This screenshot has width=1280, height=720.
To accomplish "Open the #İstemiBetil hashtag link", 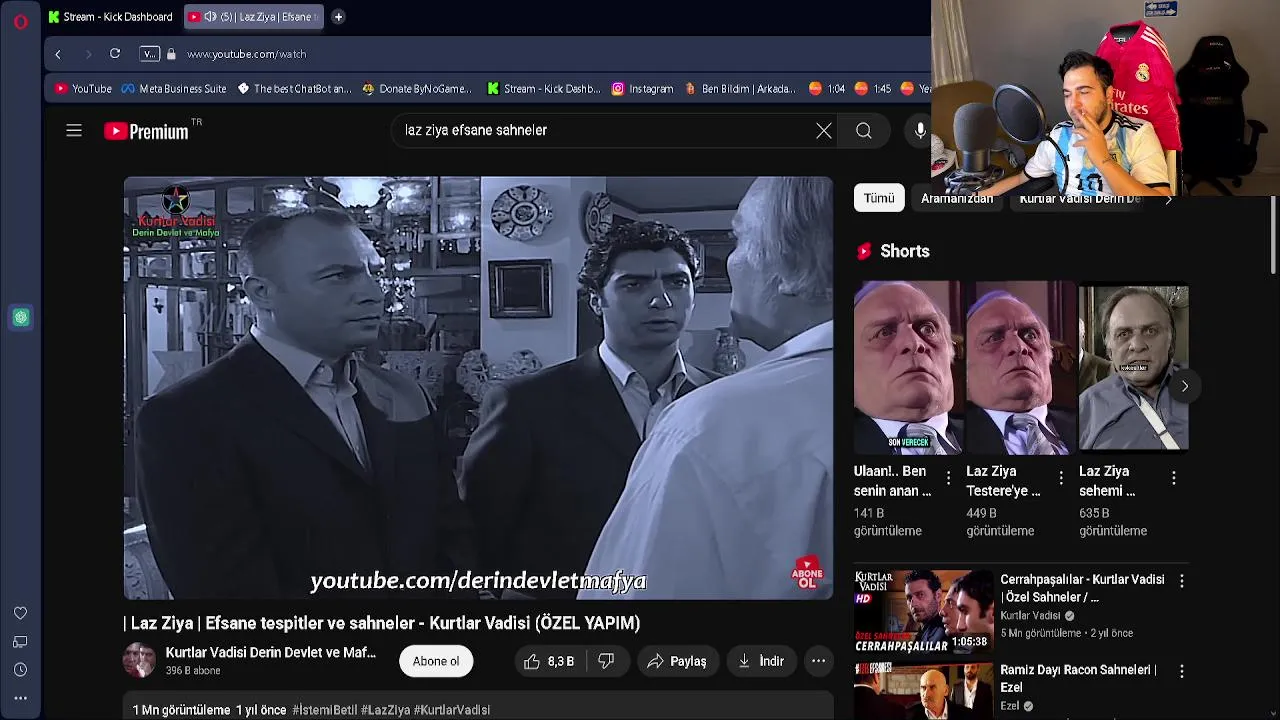I will pos(325,710).
